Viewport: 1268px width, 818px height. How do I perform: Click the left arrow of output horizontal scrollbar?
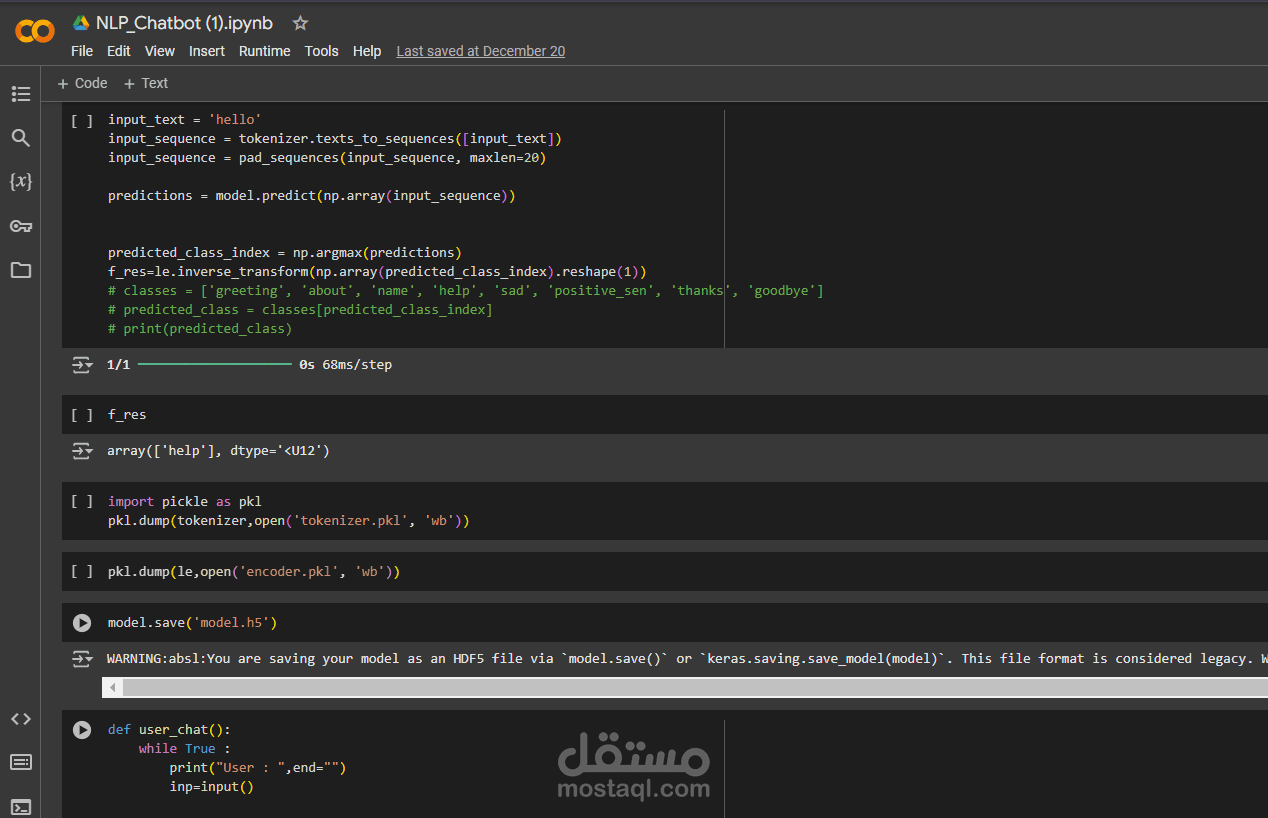[113, 688]
